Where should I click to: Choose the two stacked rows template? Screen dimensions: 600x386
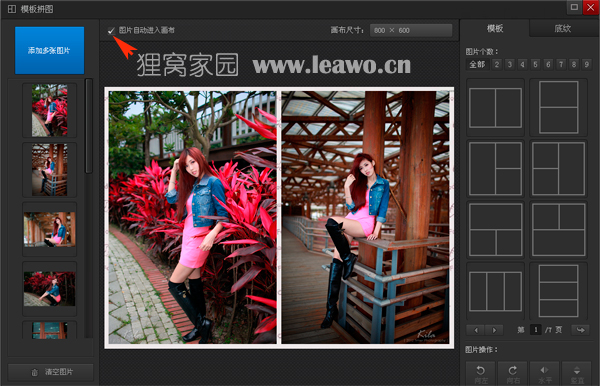(x=558, y=107)
